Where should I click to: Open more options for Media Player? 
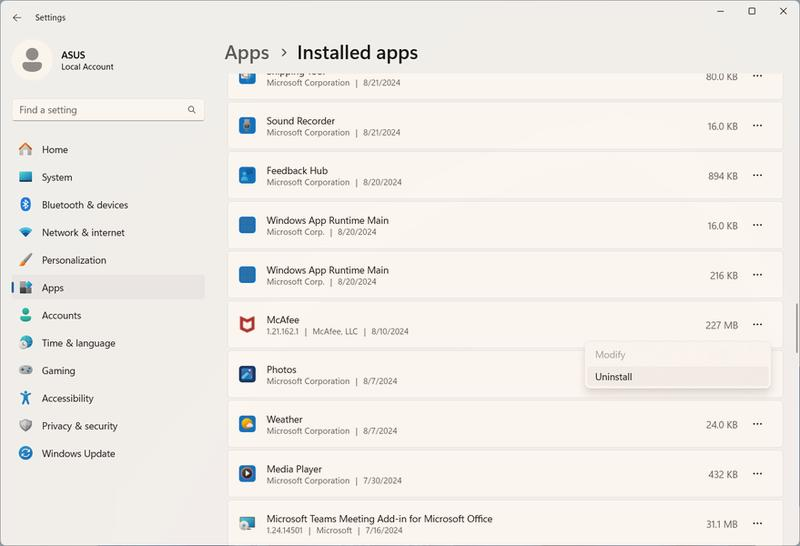(x=757, y=474)
